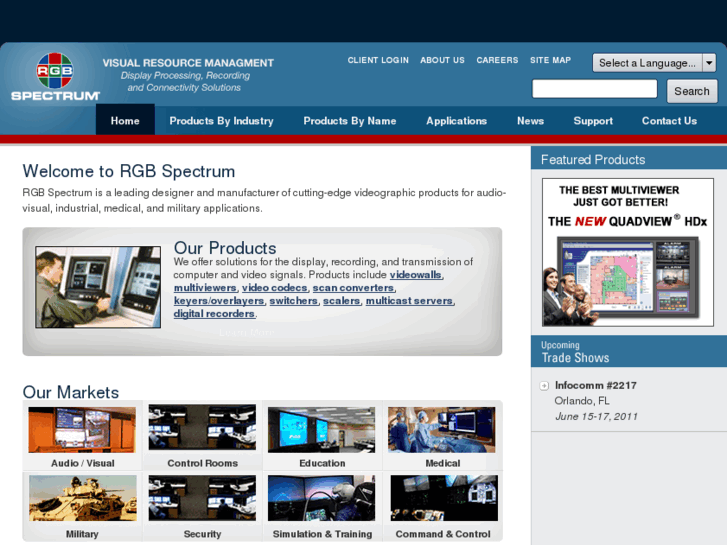Follow the multiviewers link
Image resolution: width=727 pixels, height=545 pixels.
point(205,288)
